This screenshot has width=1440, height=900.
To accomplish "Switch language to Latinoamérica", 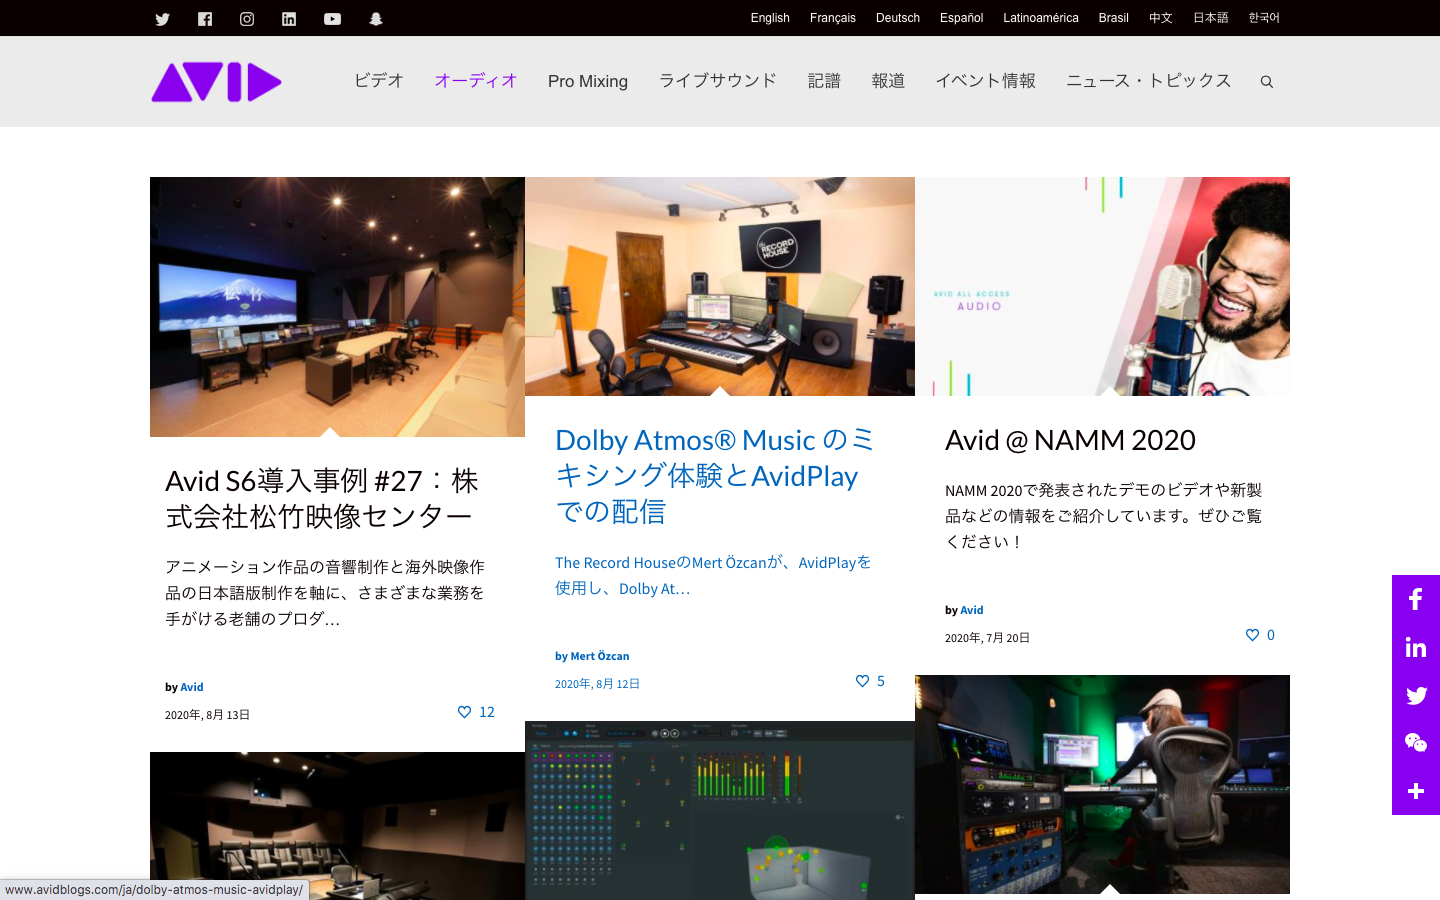I will [x=1041, y=18].
